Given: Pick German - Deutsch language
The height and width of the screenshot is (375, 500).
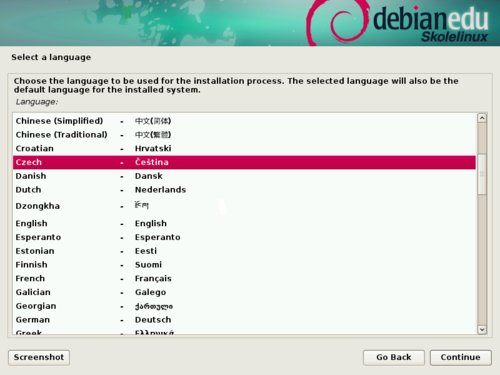Looking at the screenshot, I should point(244,320).
